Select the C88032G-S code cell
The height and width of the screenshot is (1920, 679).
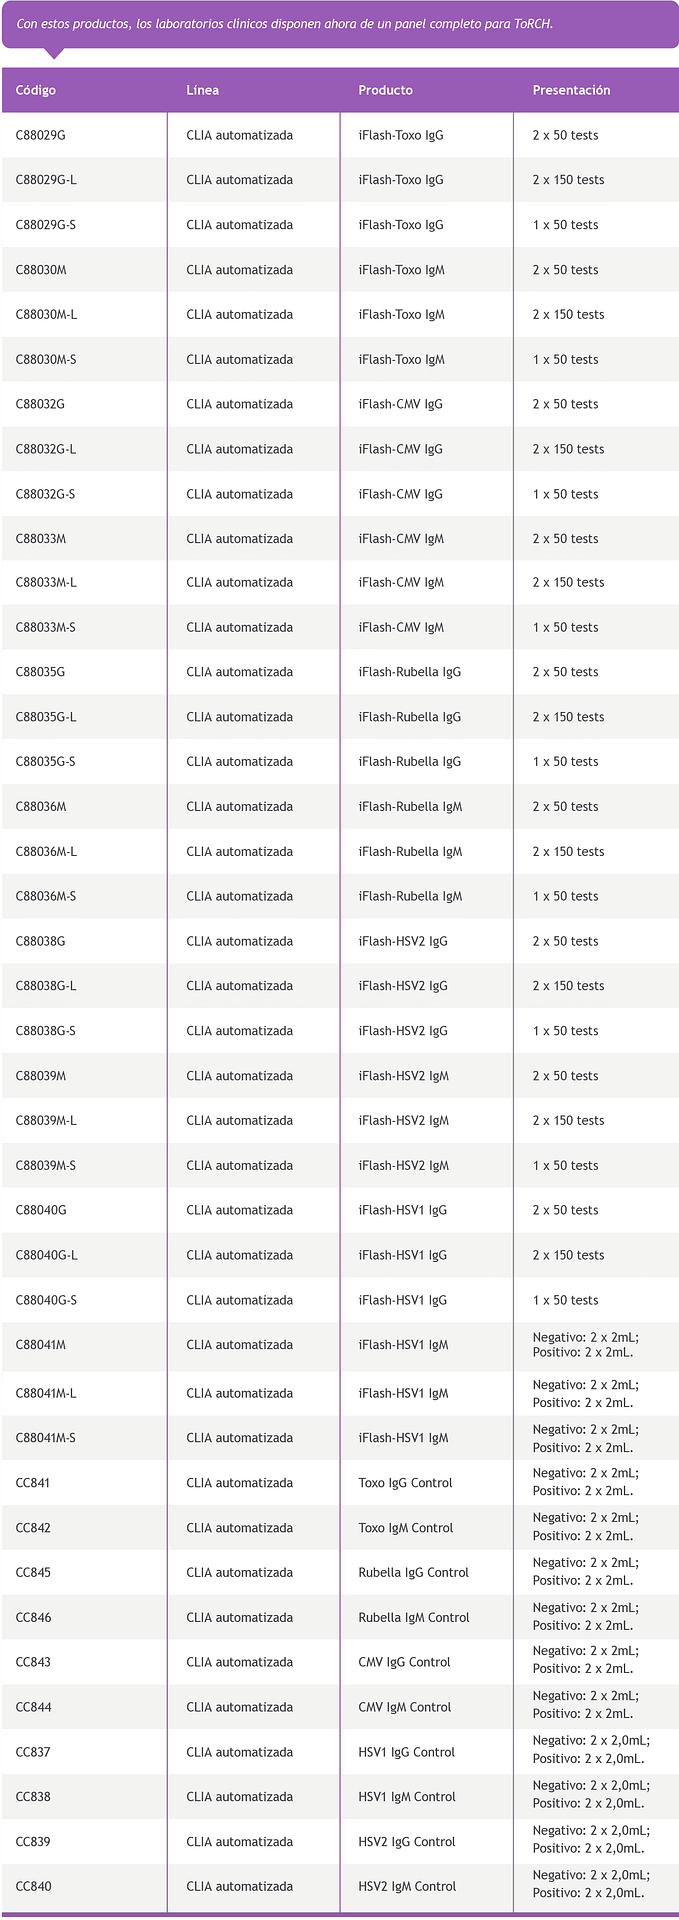pyautogui.click(x=45, y=494)
